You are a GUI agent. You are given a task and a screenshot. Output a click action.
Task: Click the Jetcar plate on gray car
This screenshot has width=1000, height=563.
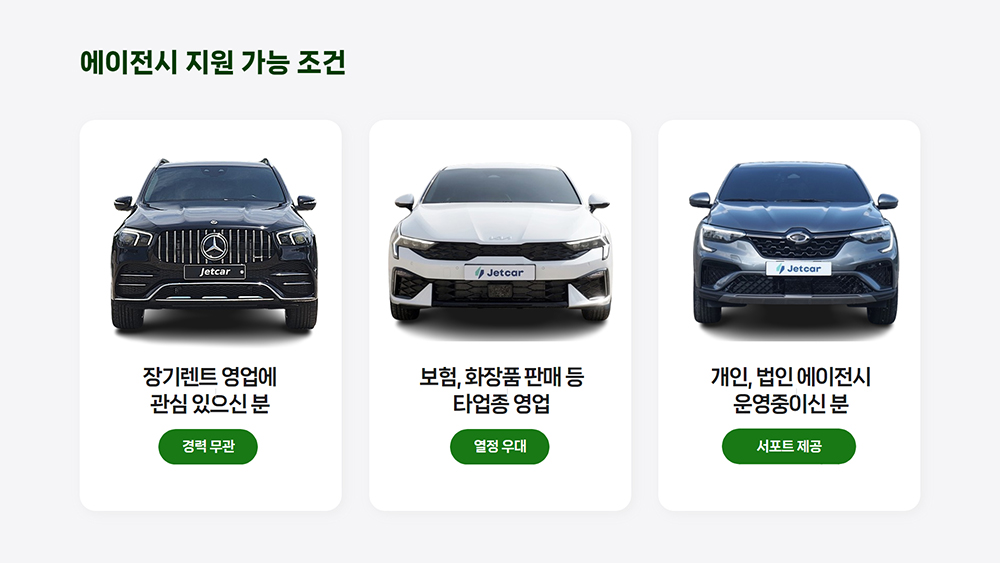coord(798,268)
